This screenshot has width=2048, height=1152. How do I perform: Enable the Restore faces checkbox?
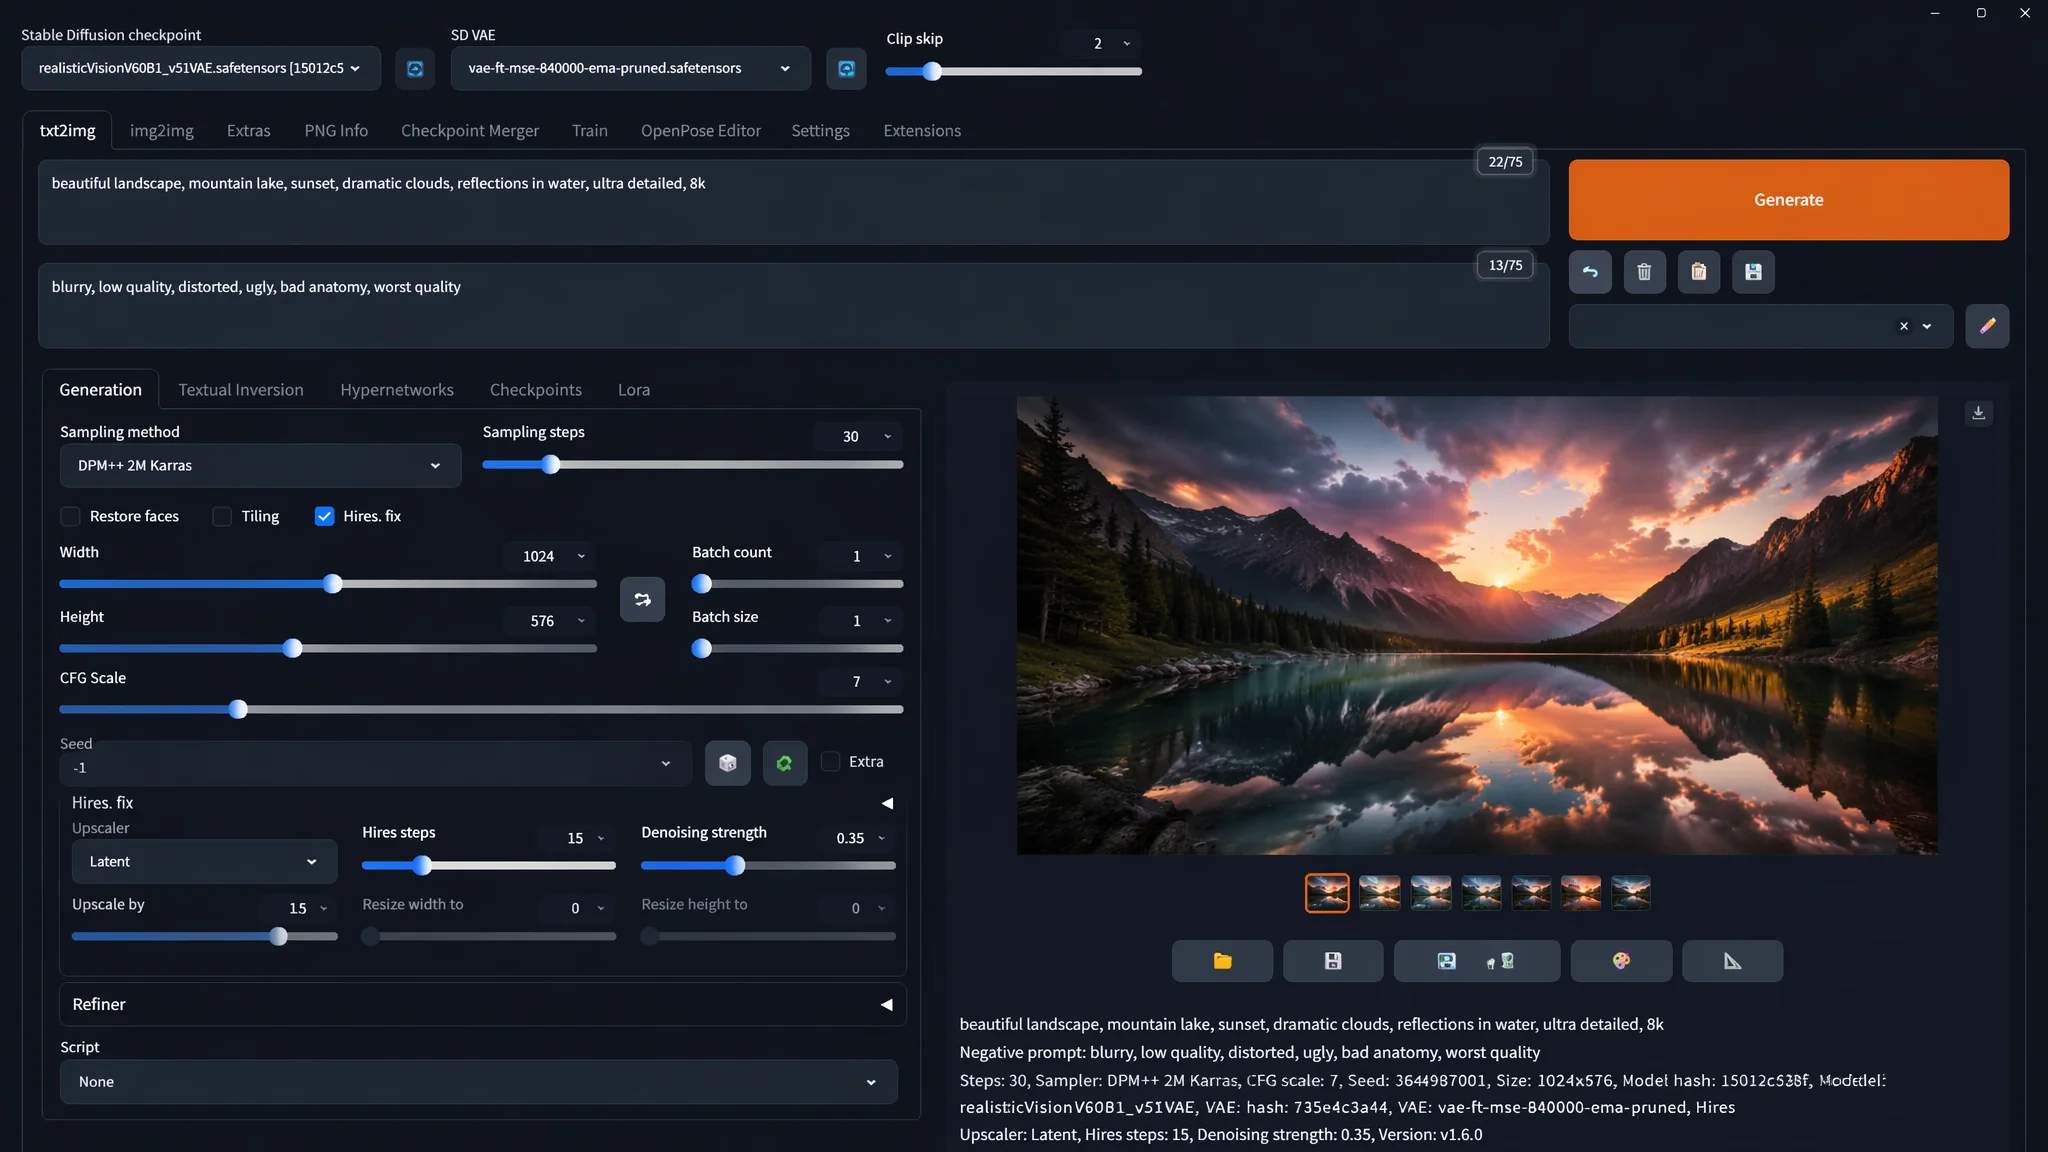tap(70, 516)
